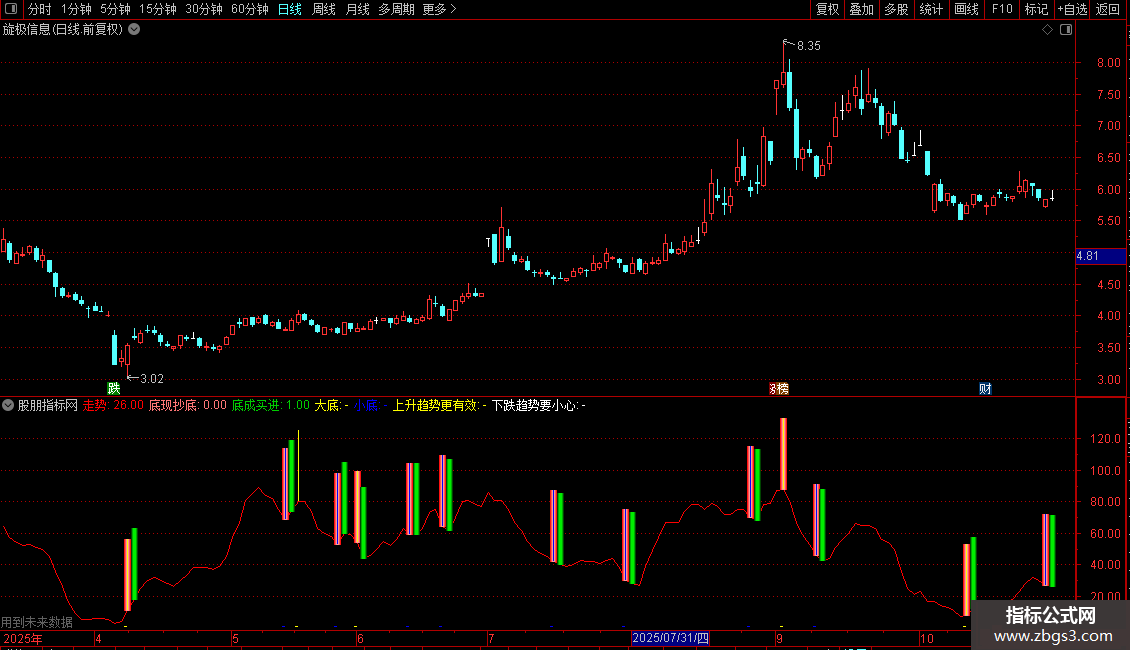Click the green 跌 event marker
1130x650 pixels.
coord(113,388)
